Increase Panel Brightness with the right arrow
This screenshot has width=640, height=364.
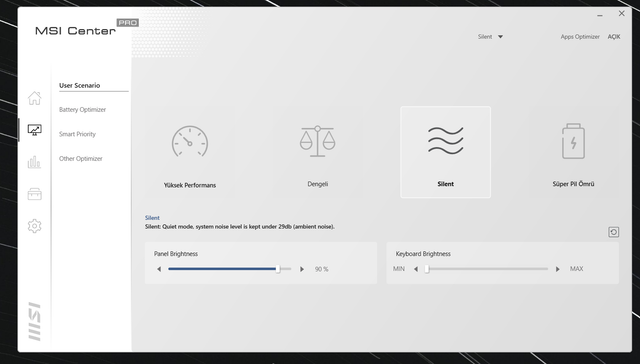[302, 269]
